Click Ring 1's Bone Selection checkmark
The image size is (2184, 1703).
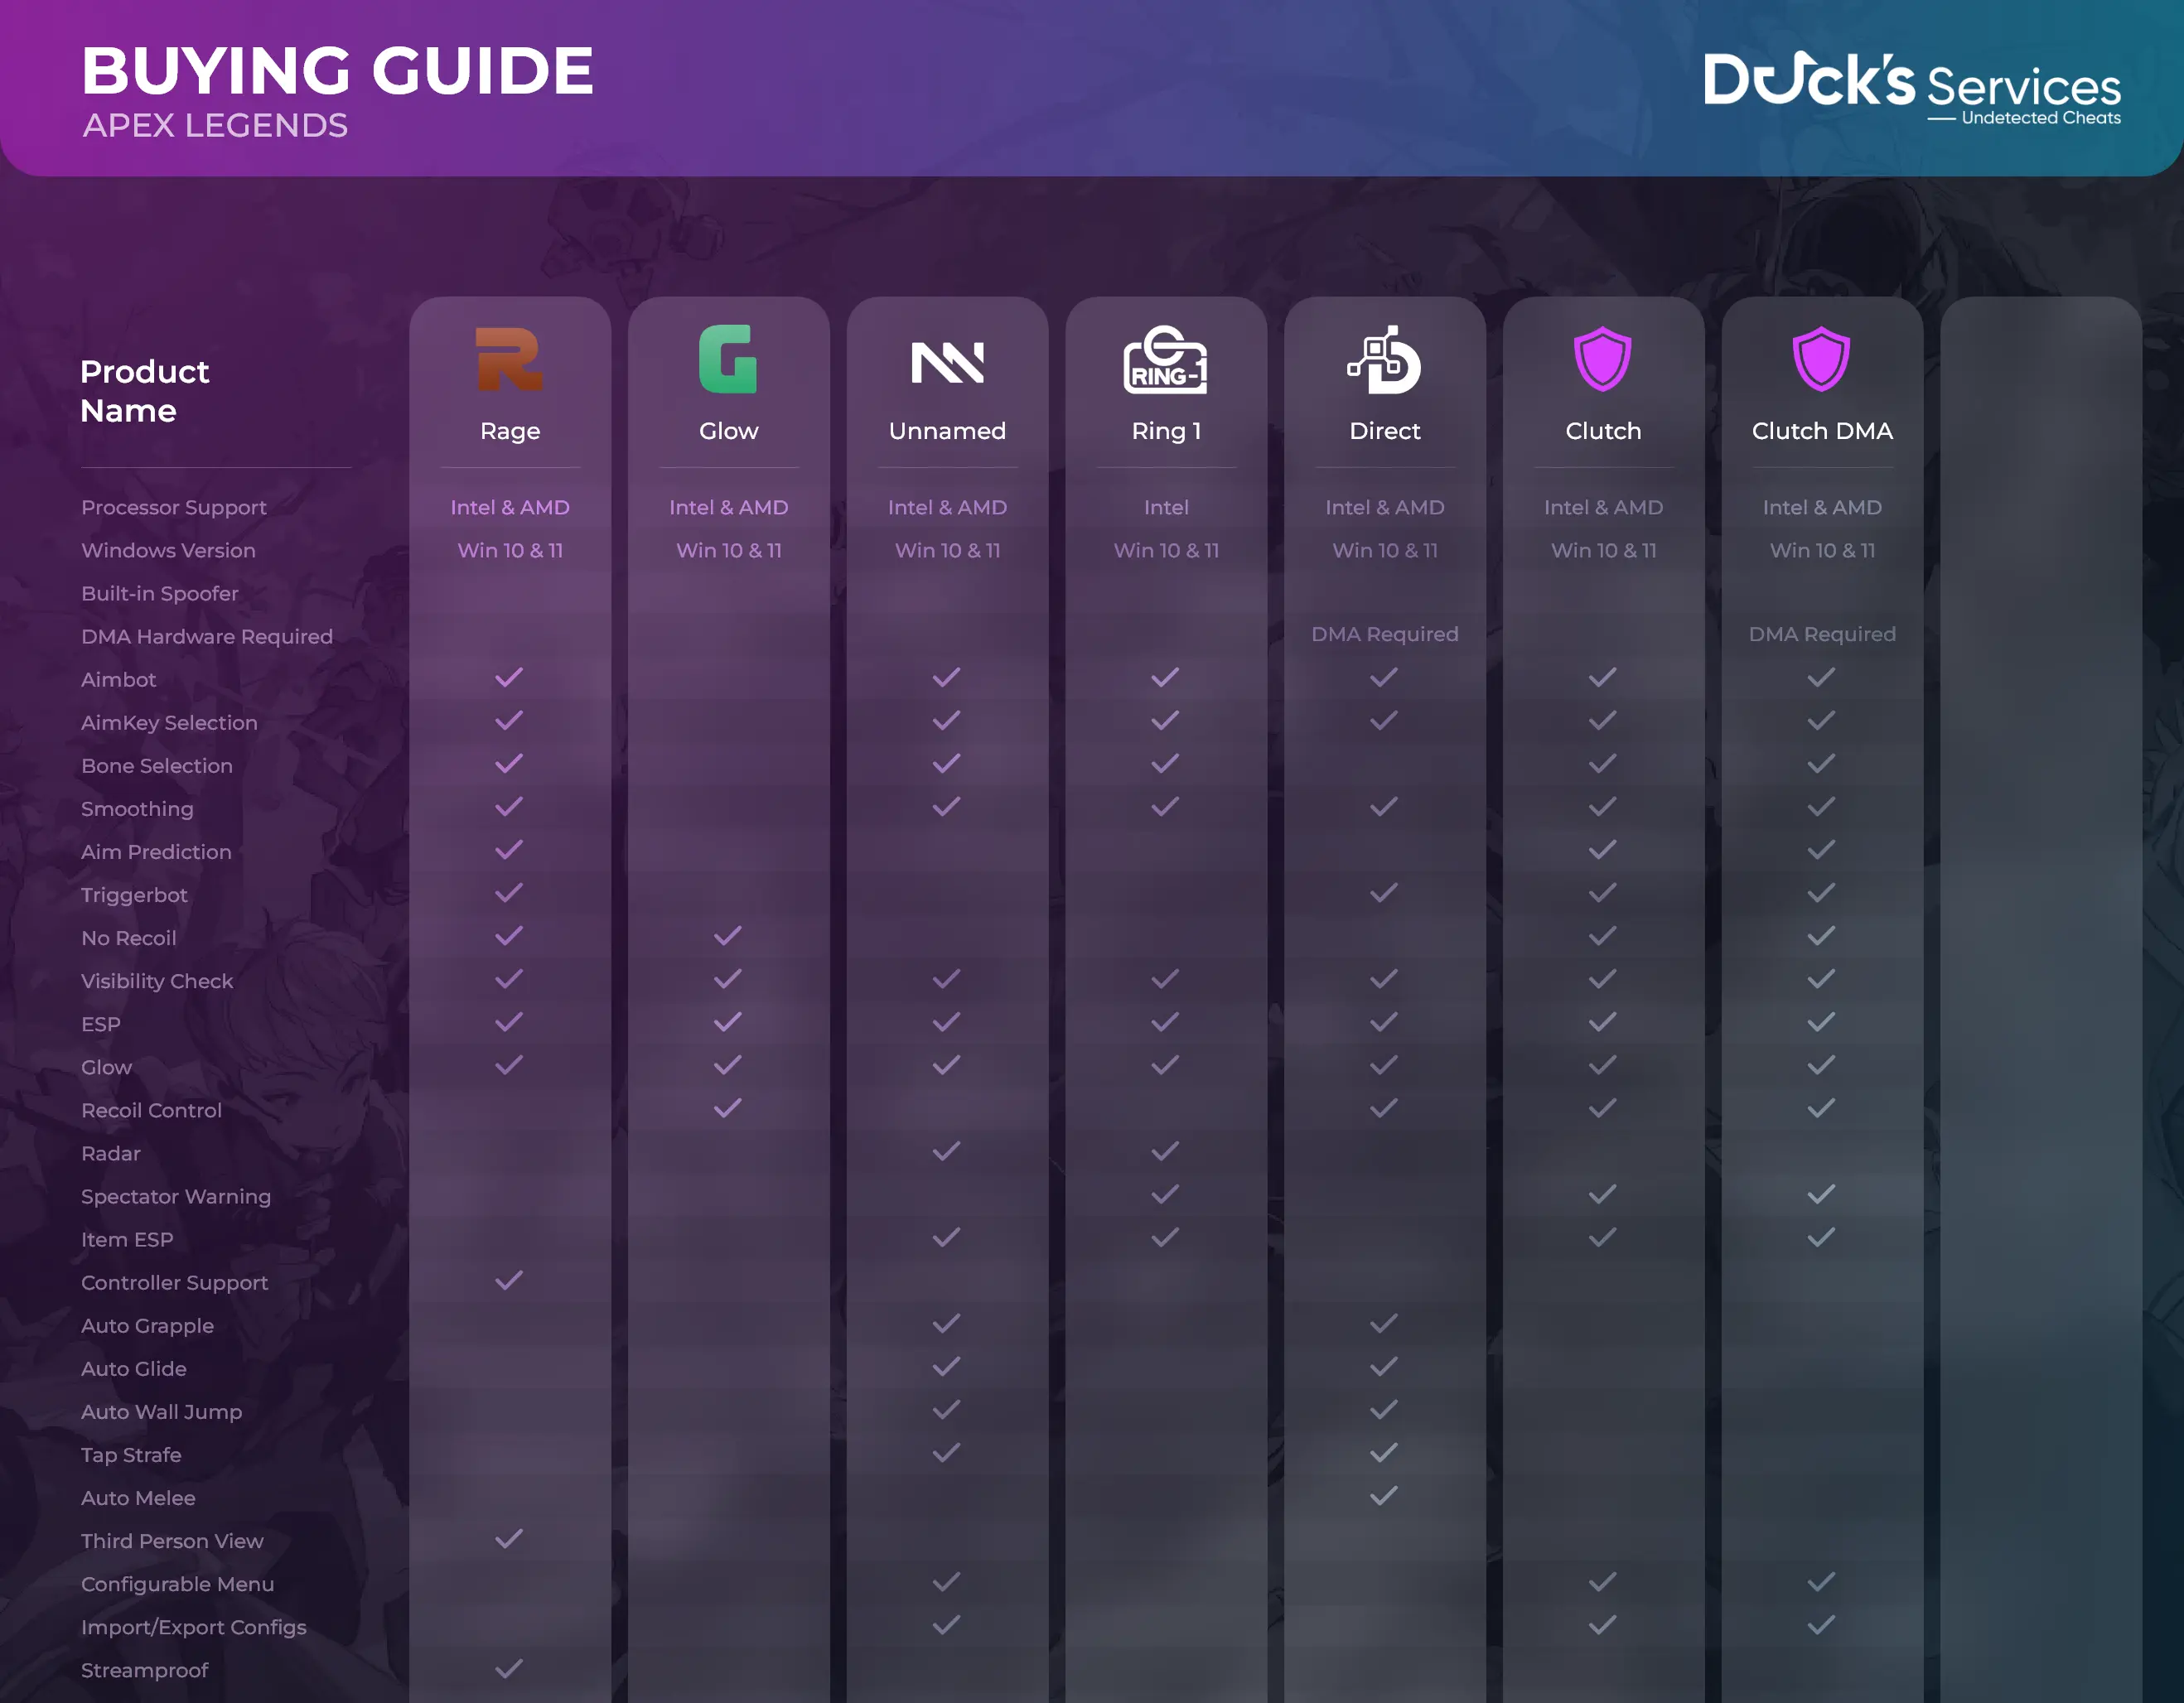click(x=1165, y=764)
